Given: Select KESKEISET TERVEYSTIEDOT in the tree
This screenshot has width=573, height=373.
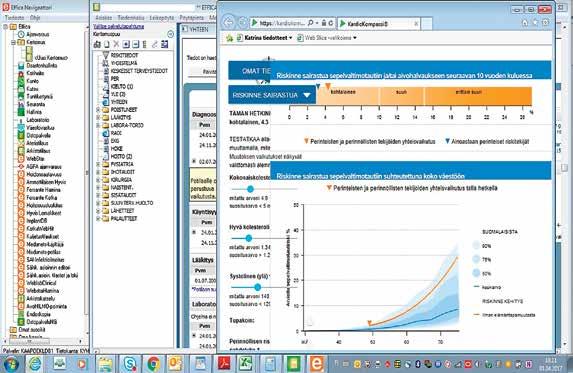Looking at the screenshot, I should [139, 71].
